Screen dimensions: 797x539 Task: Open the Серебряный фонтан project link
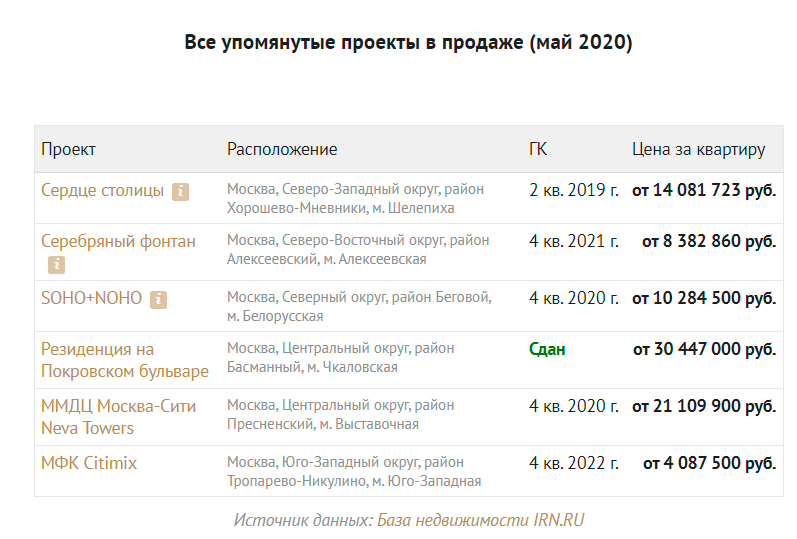tap(118, 241)
